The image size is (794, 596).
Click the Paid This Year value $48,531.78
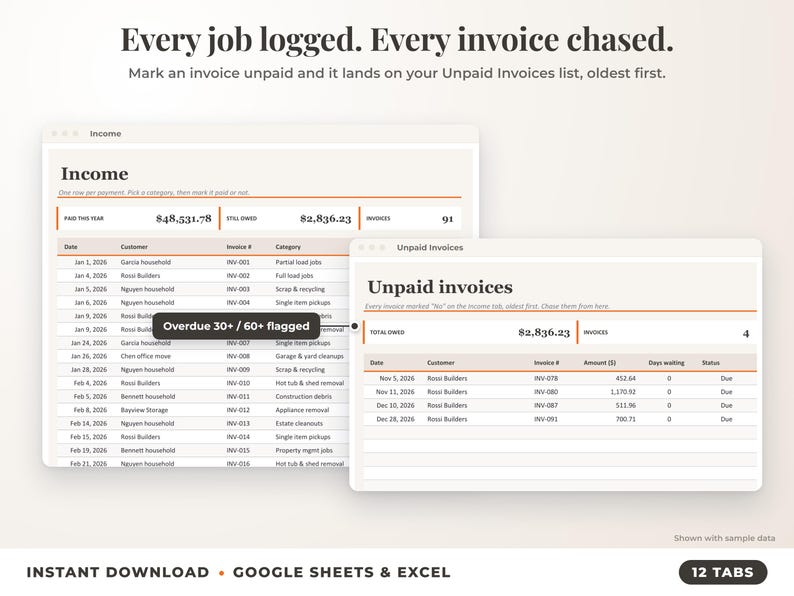pos(184,219)
